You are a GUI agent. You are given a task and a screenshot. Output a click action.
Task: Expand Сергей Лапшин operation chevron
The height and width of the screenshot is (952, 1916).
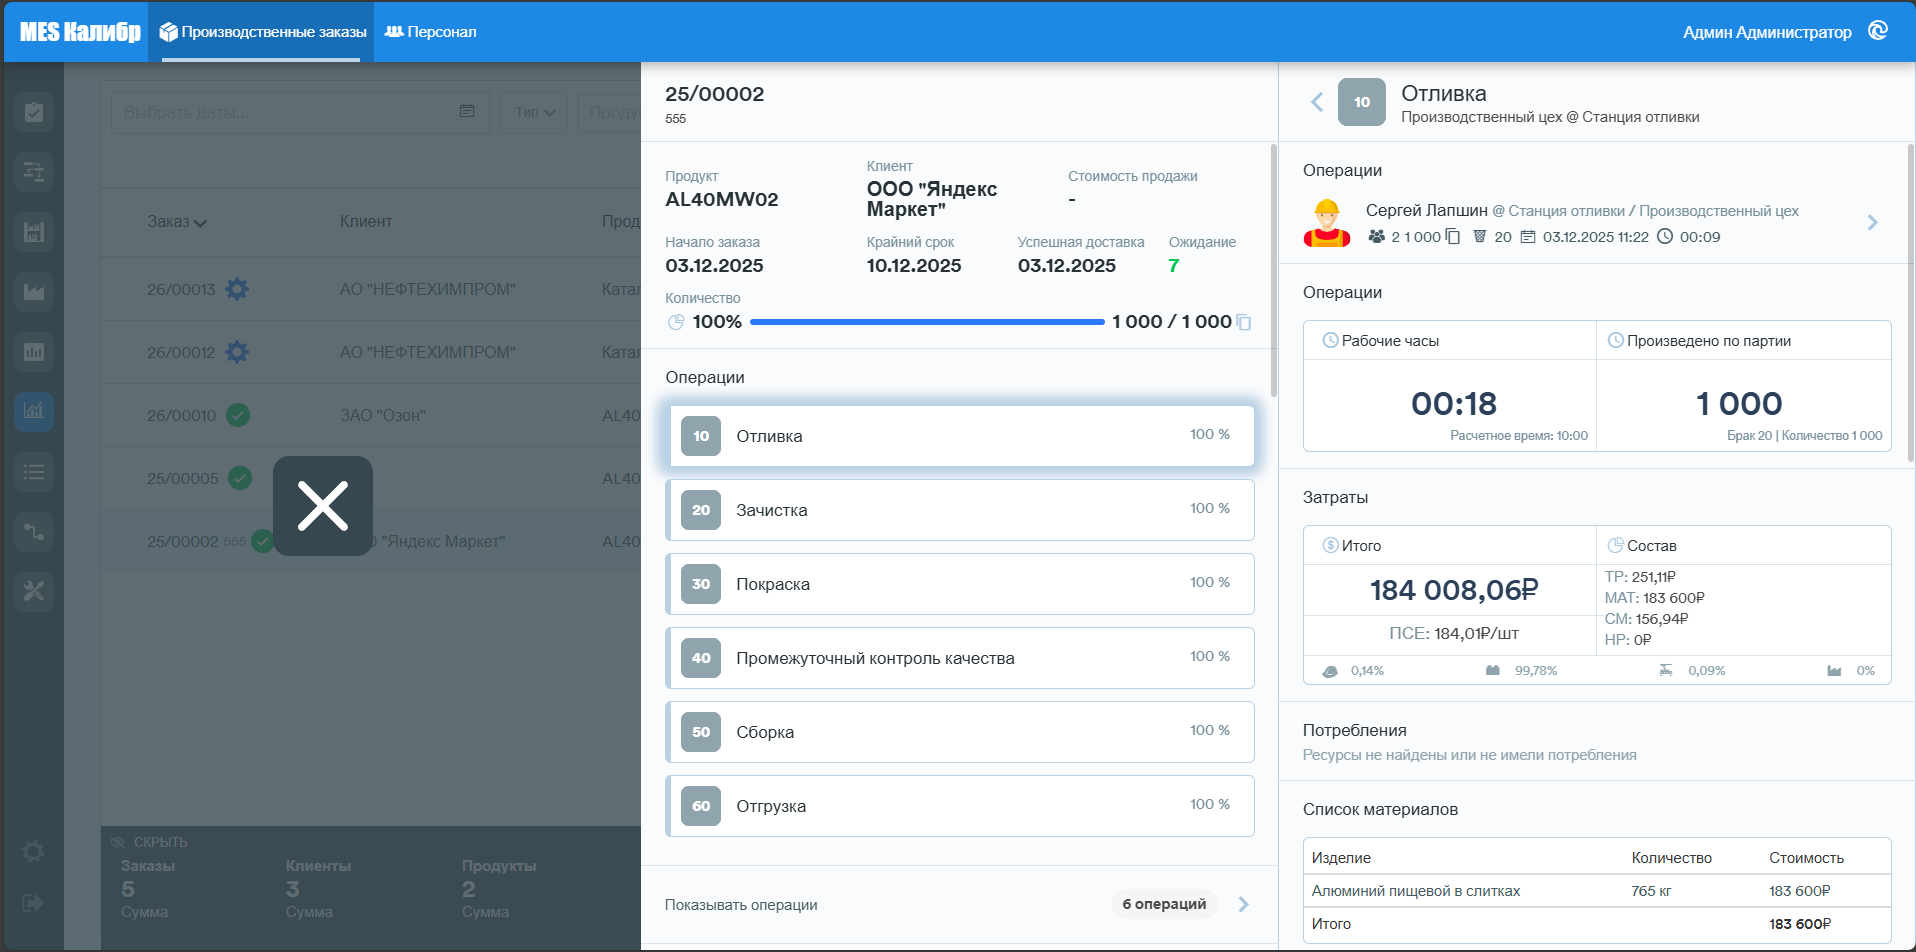tap(1873, 222)
